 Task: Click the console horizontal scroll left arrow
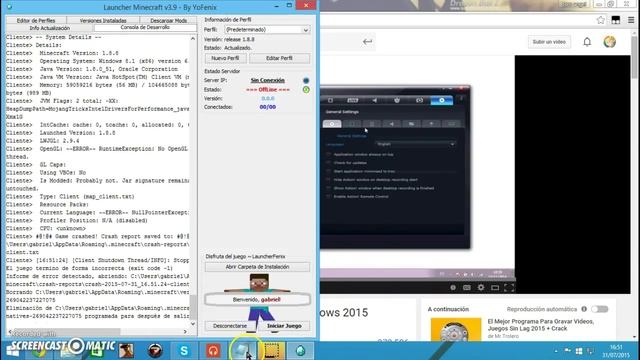pyautogui.click(x=9, y=332)
